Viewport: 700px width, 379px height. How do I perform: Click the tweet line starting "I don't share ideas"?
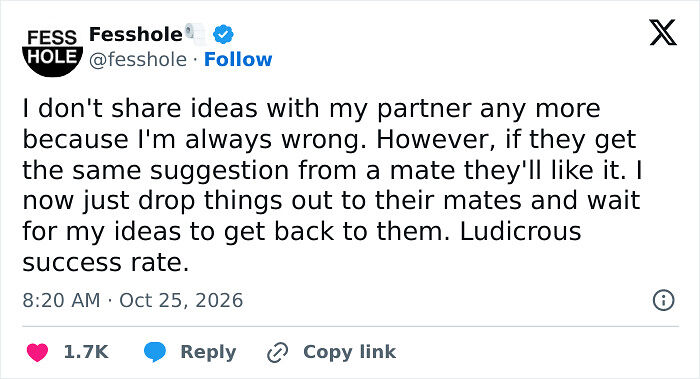click(x=312, y=109)
